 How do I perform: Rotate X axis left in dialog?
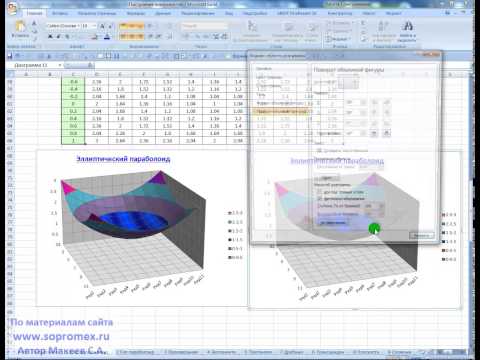coord(375,102)
